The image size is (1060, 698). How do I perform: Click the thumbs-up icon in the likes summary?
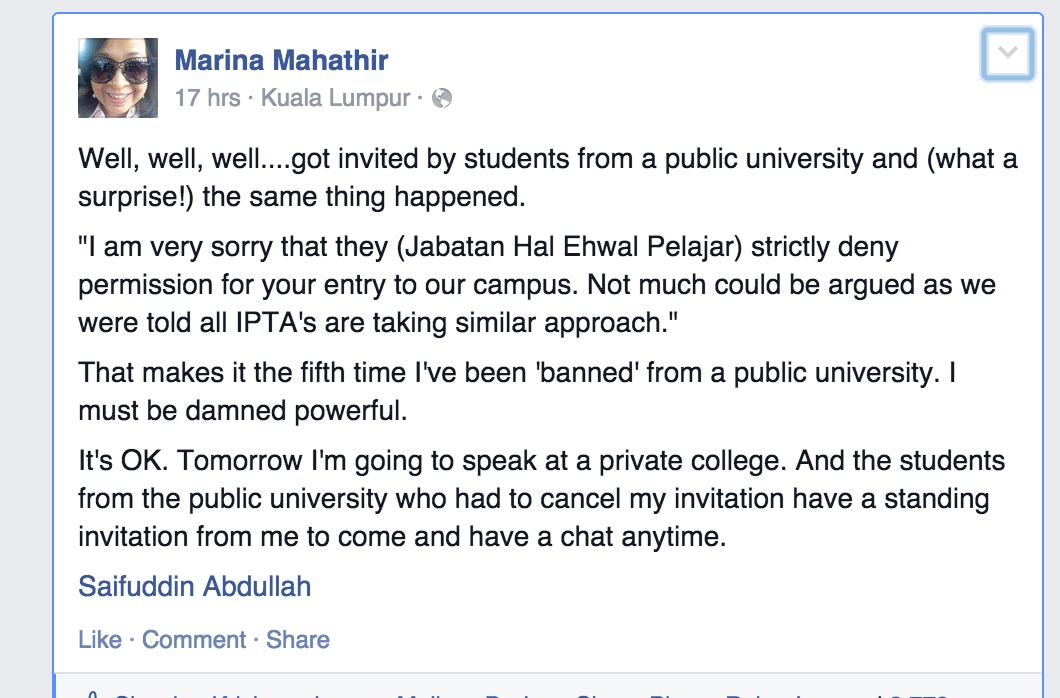tap(92, 694)
